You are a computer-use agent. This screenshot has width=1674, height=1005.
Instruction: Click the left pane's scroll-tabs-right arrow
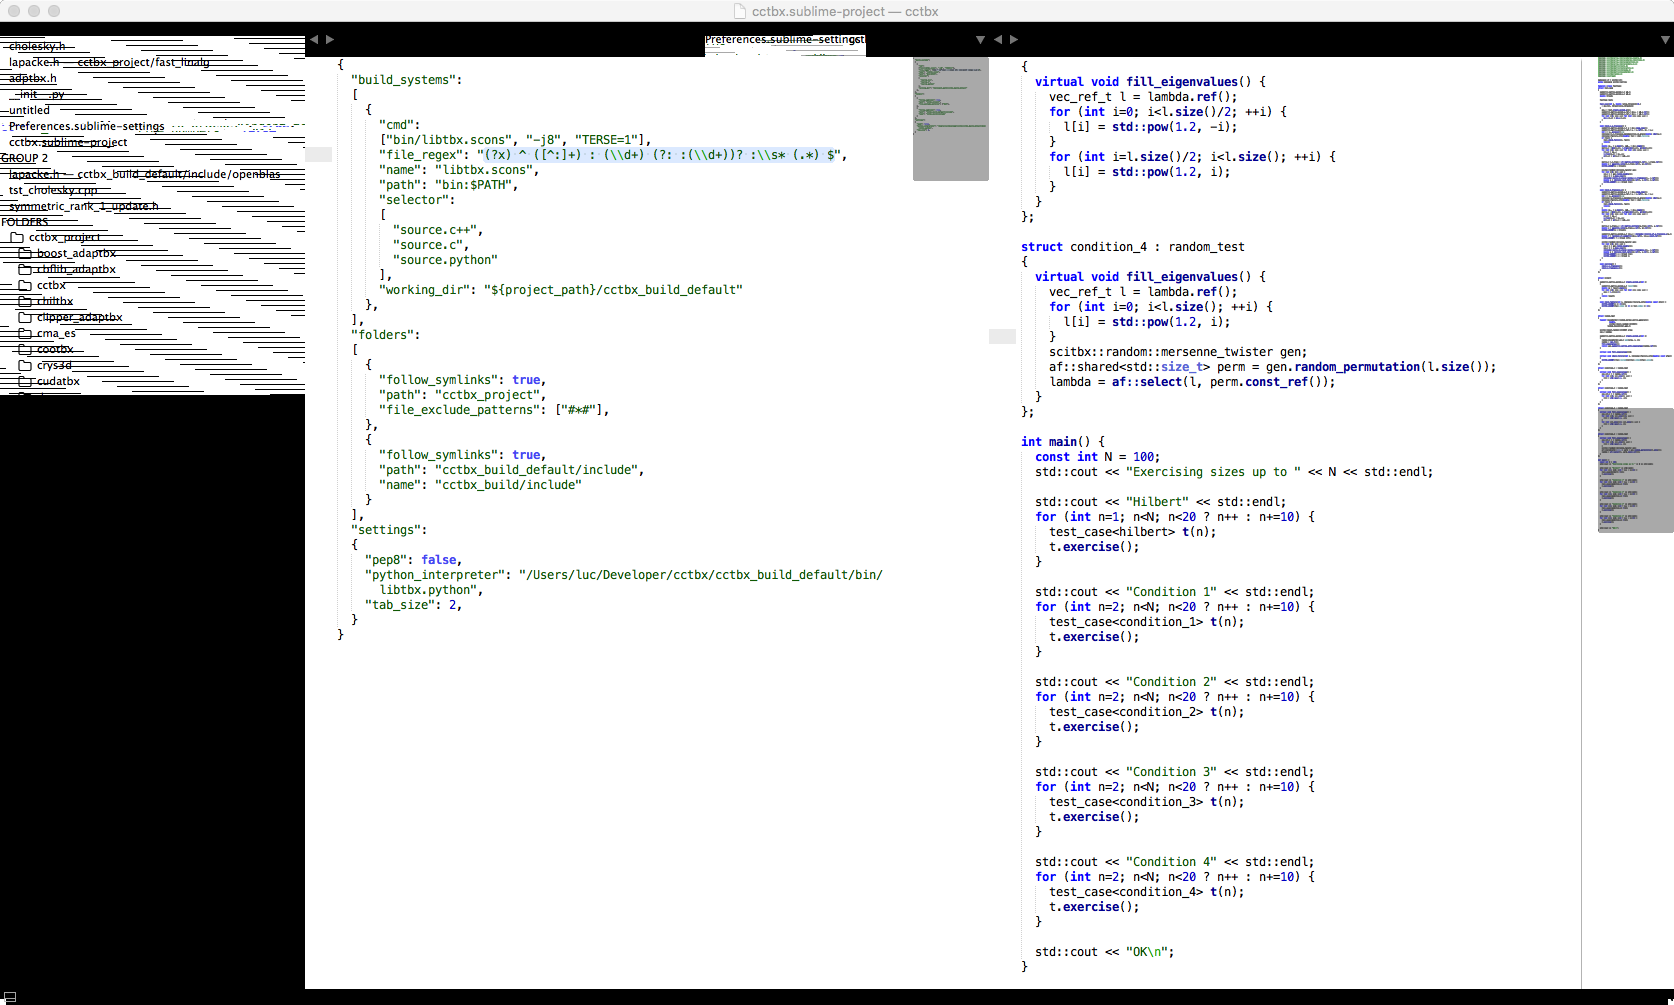pyautogui.click(x=330, y=39)
